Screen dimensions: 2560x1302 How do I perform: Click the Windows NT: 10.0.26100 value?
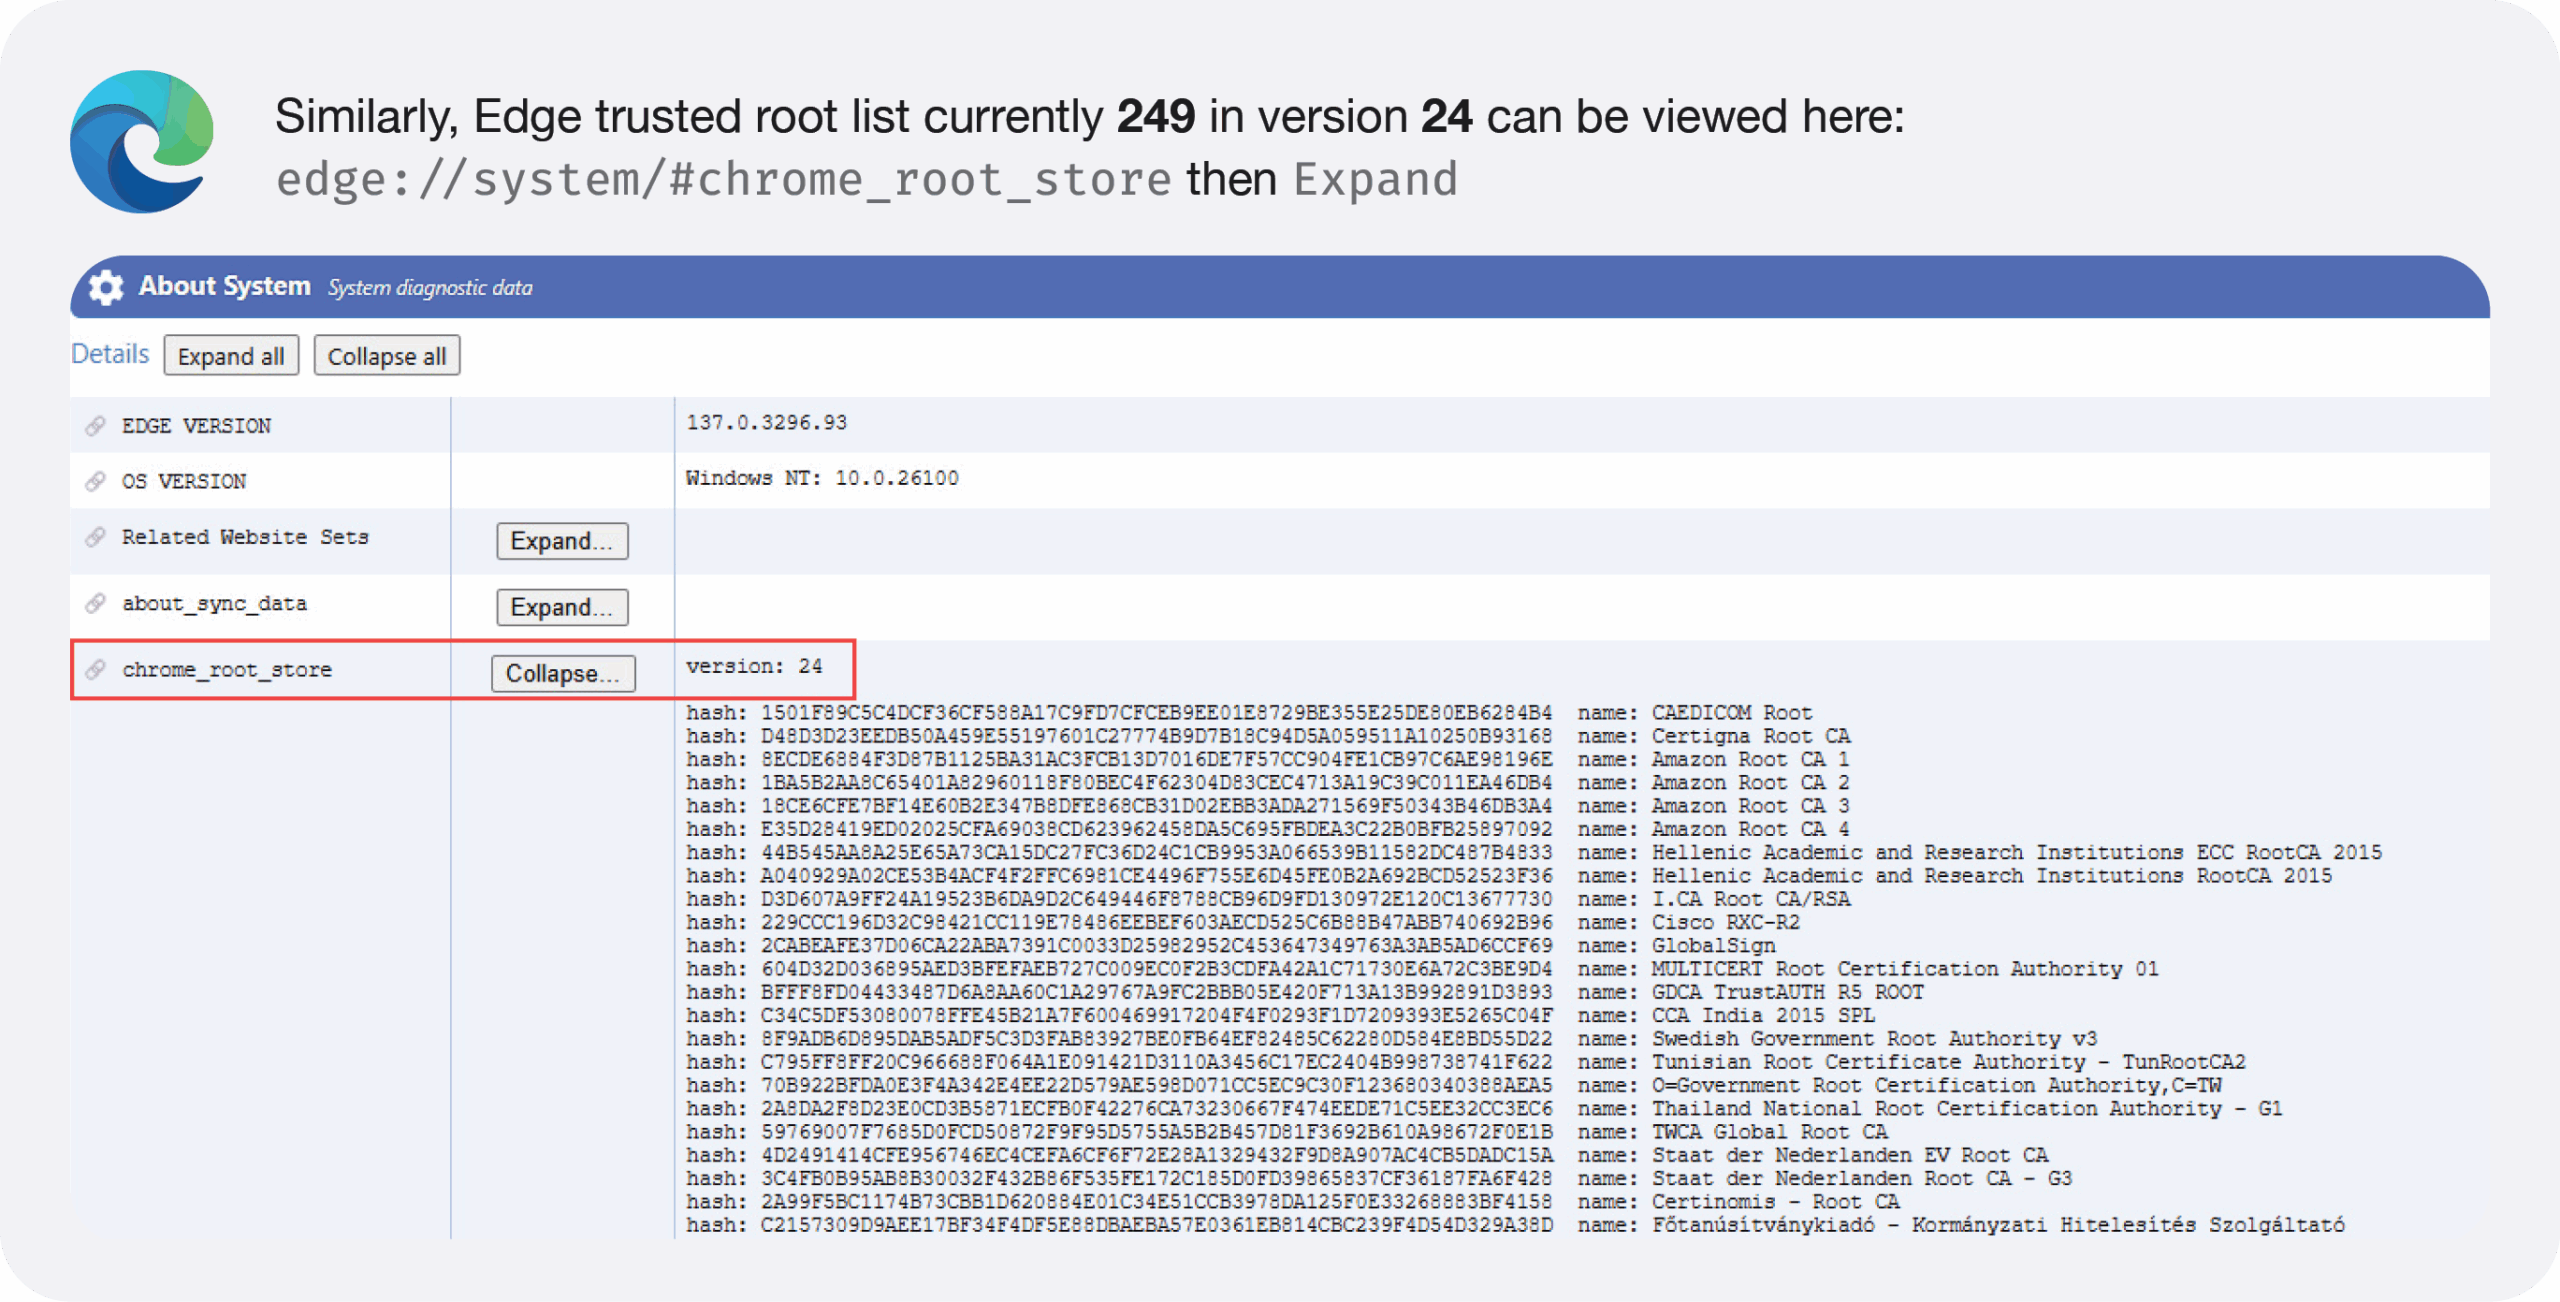[822, 478]
